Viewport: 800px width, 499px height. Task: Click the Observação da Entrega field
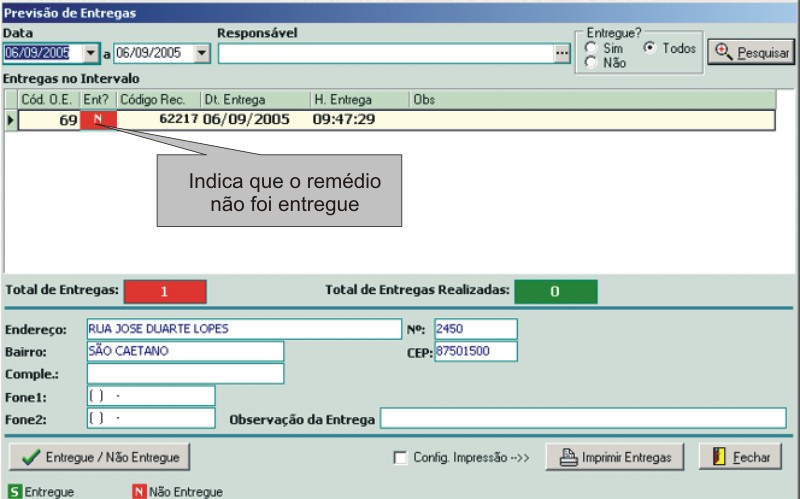click(x=583, y=418)
